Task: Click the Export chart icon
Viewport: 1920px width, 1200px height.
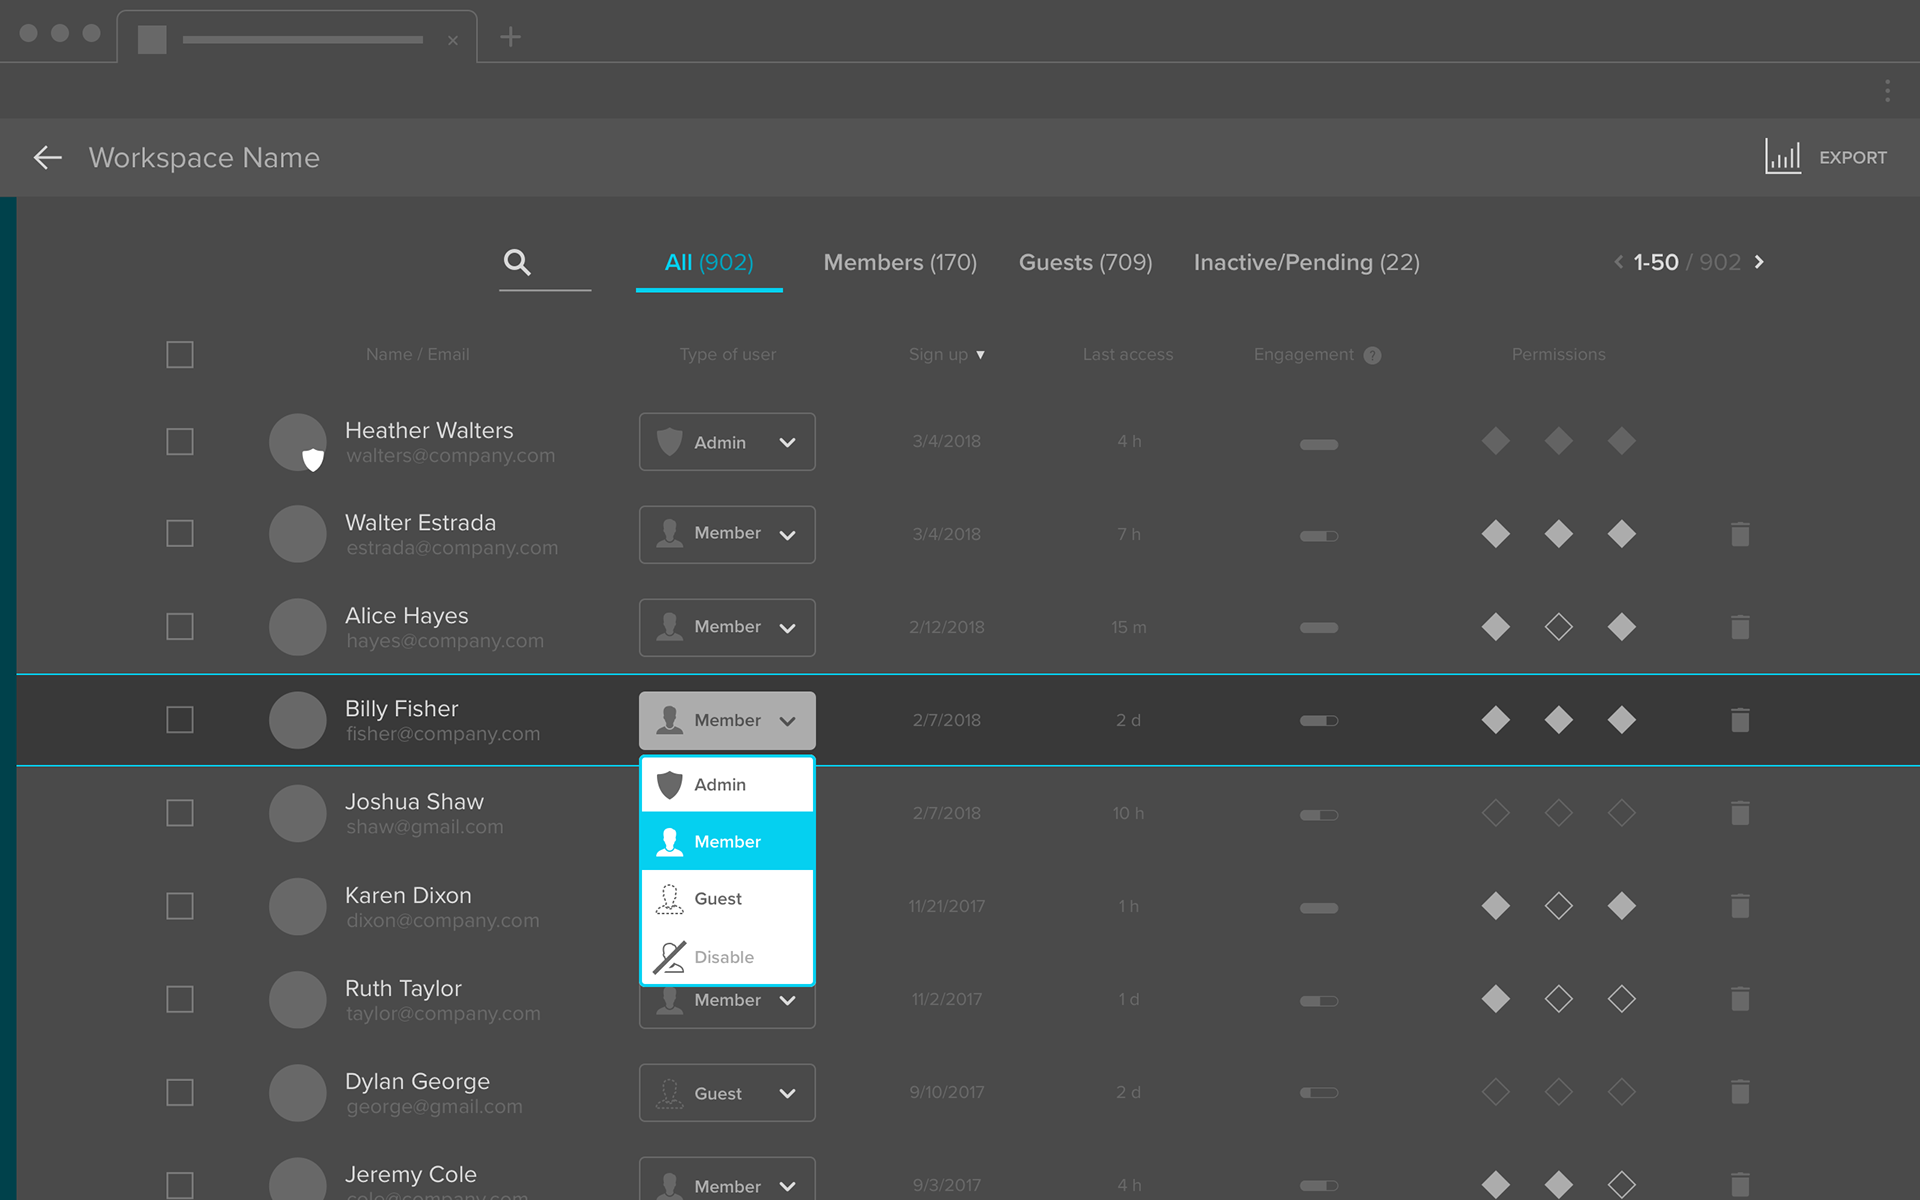Action: [x=1782, y=157]
